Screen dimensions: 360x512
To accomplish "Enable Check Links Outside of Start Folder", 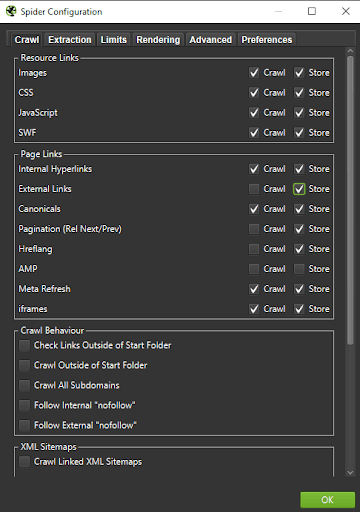I will point(24,345).
